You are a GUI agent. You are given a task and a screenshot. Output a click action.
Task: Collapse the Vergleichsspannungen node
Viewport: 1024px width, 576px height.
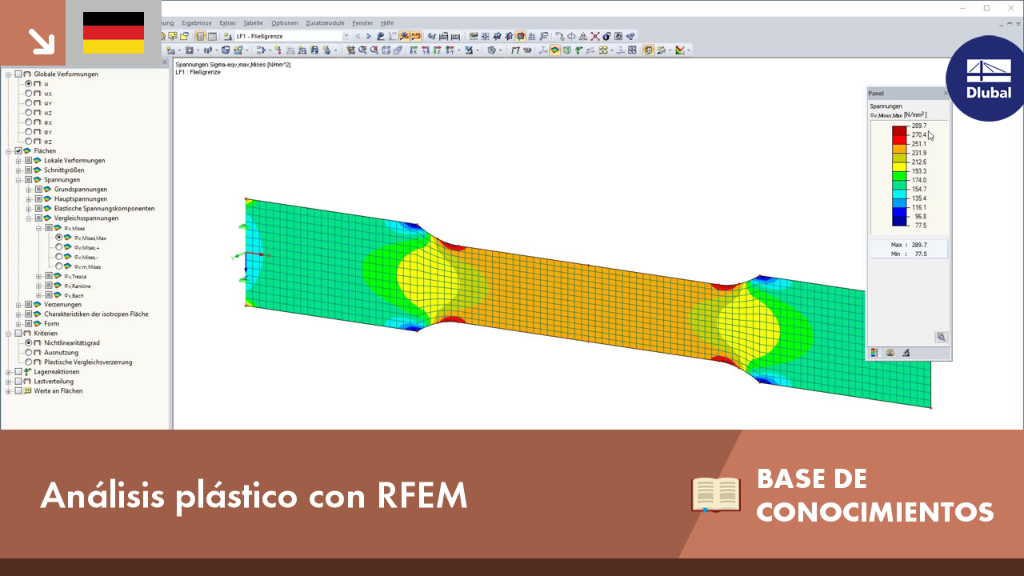[29, 218]
